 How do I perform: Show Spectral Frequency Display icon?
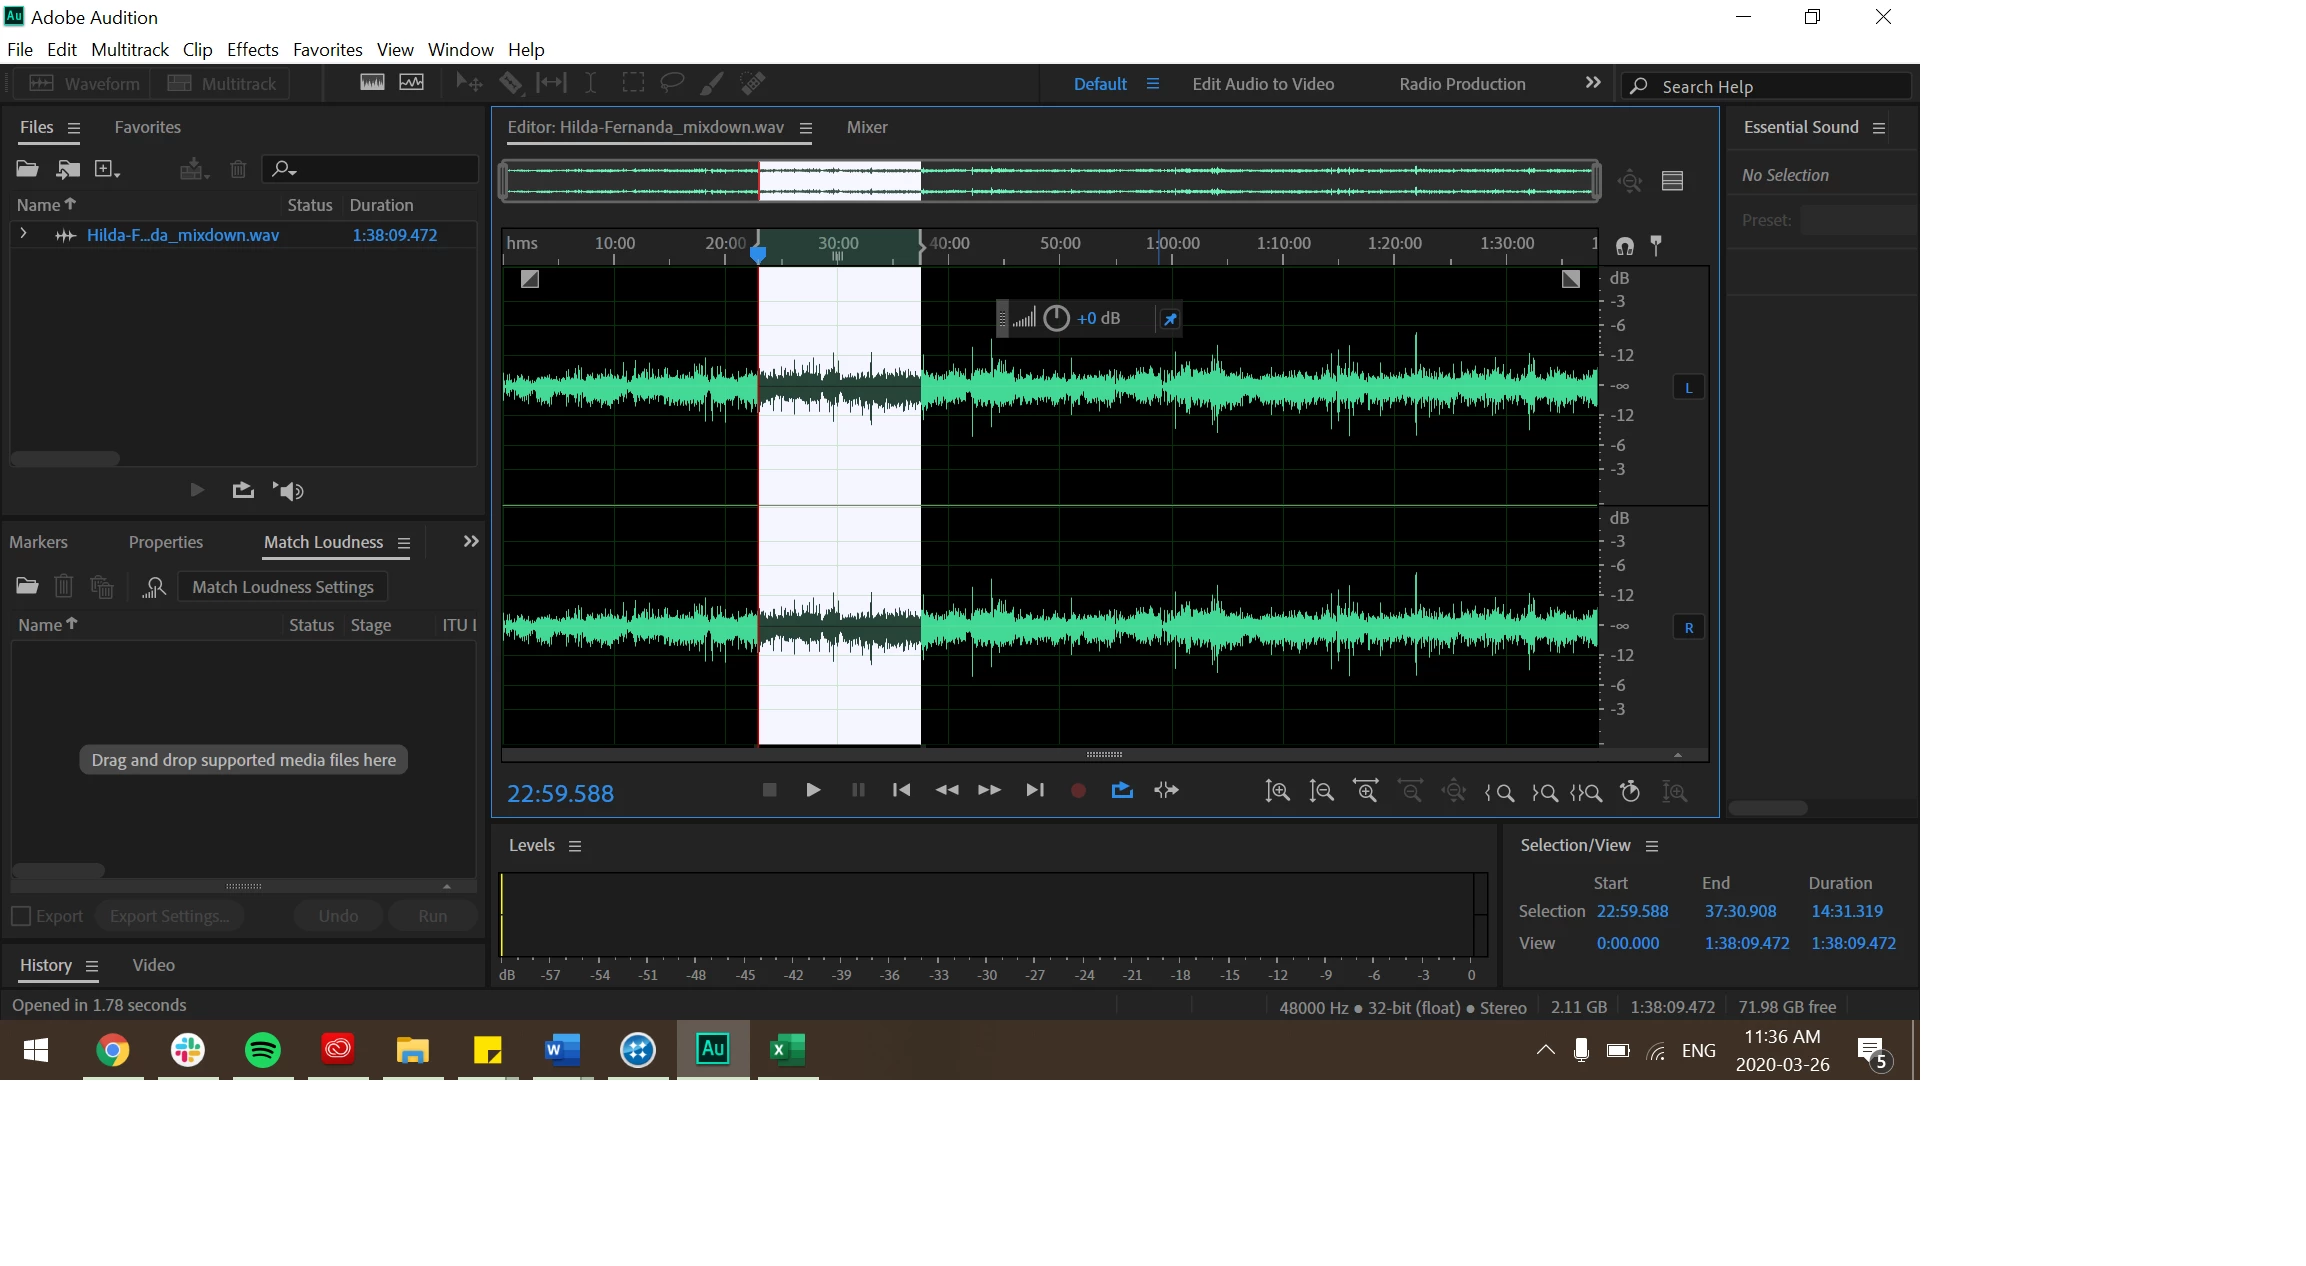372,83
